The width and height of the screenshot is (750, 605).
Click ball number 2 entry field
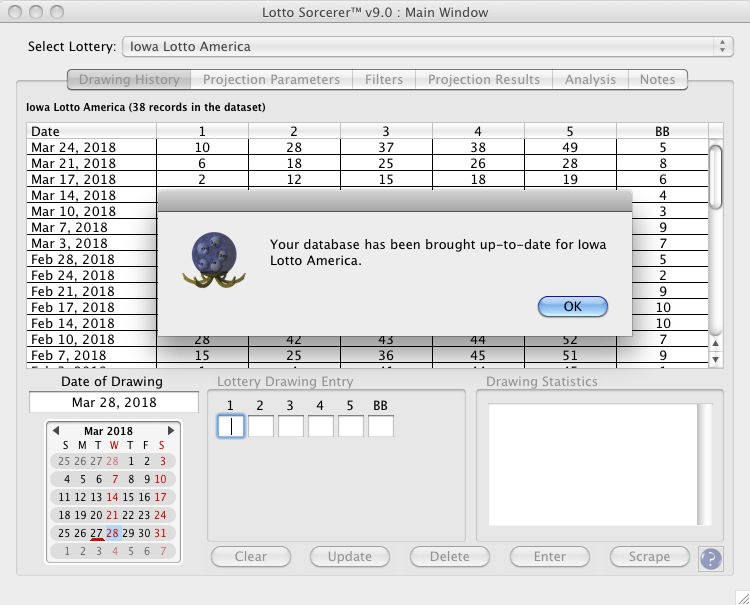tap(261, 426)
